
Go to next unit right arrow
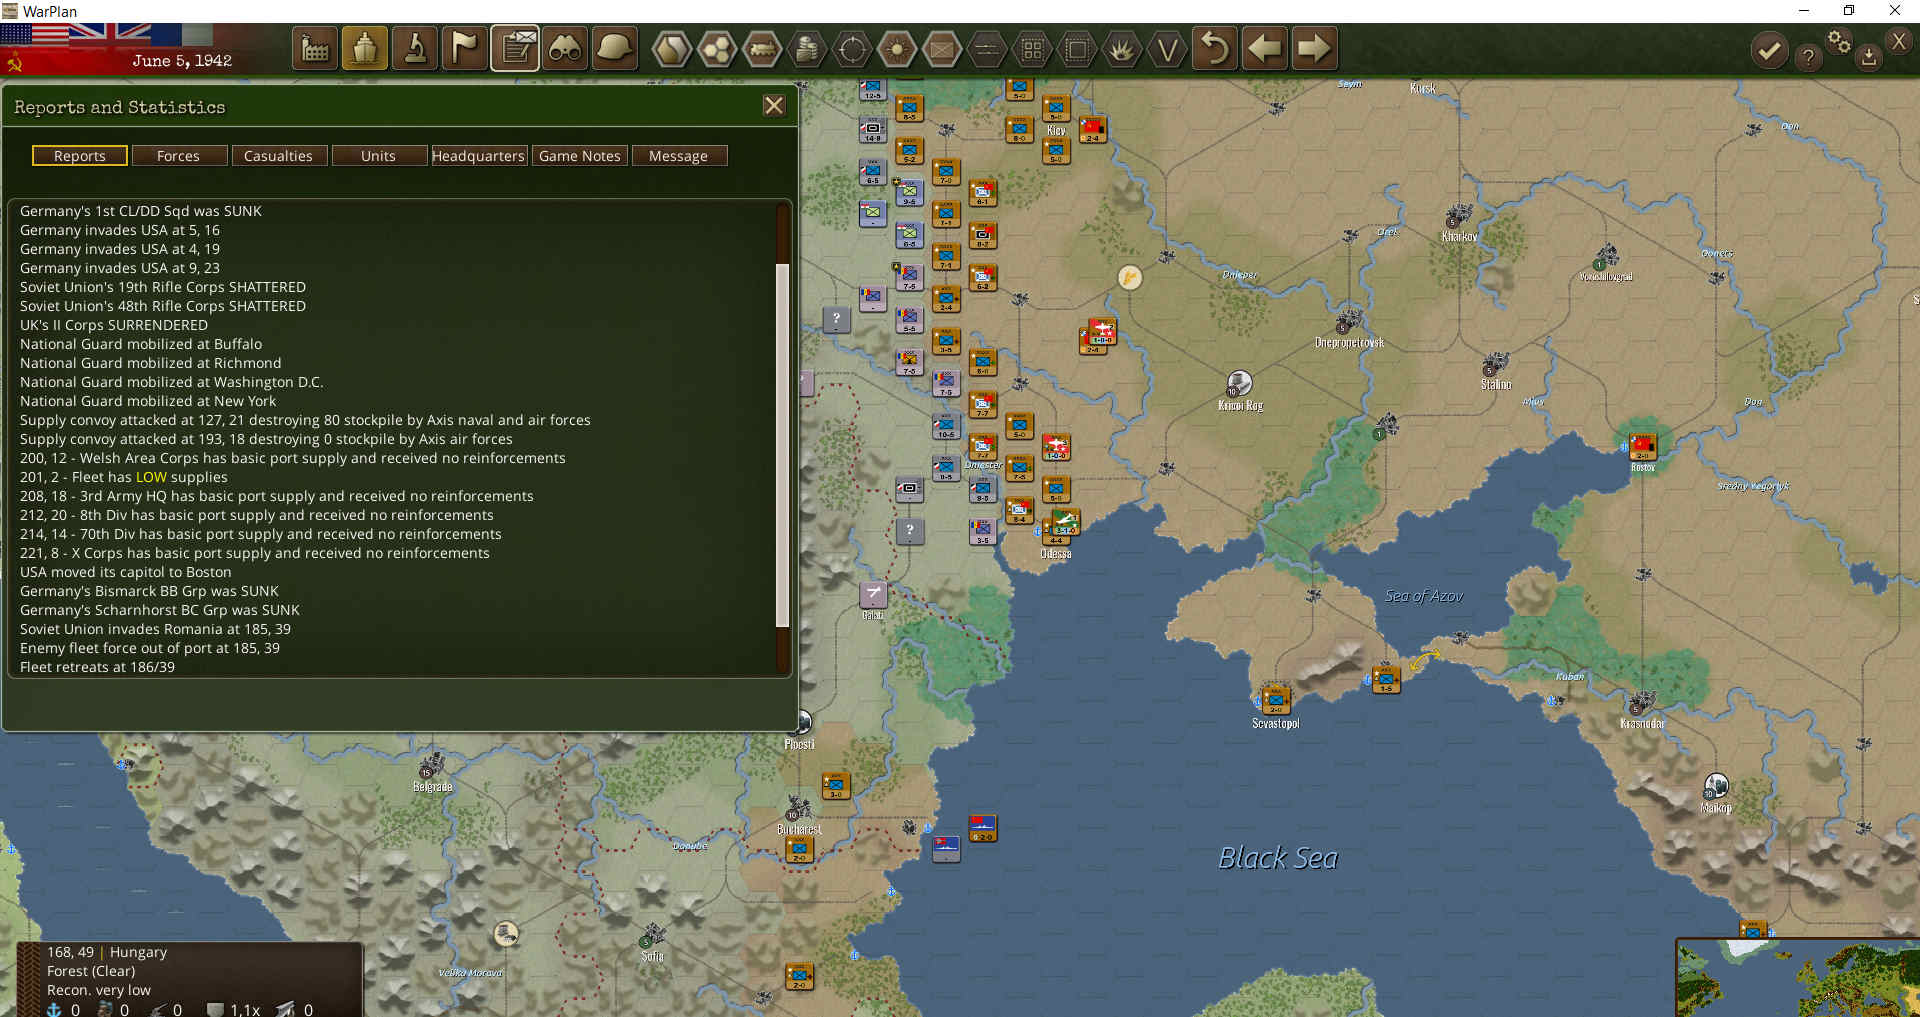coord(1313,48)
